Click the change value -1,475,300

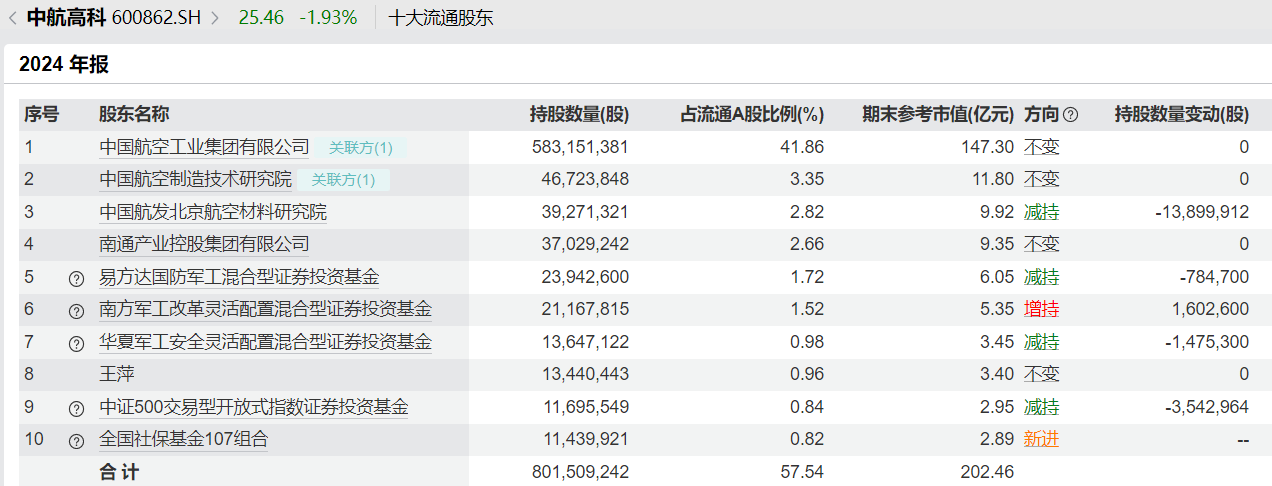coord(1207,342)
